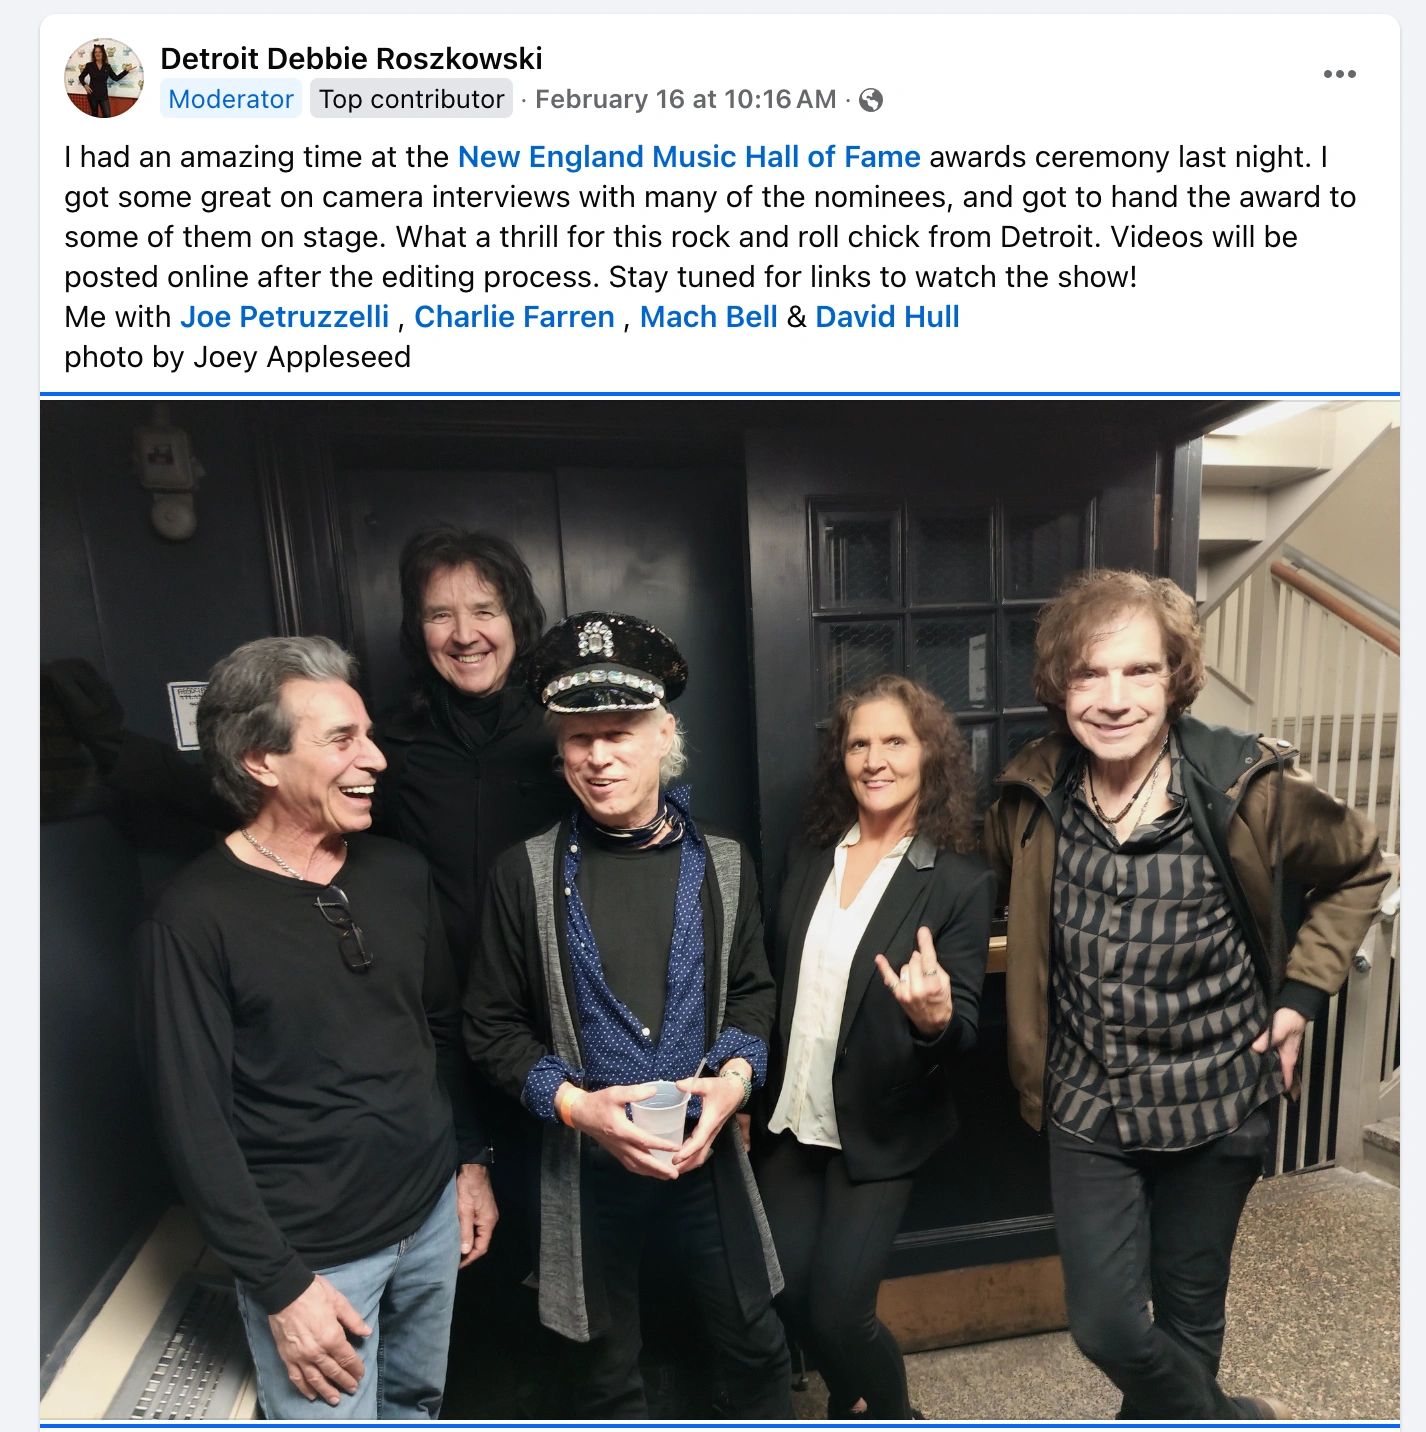Open Detroit Debbie's profile picture avatar
The width and height of the screenshot is (1426, 1432).
coord(103,78)
